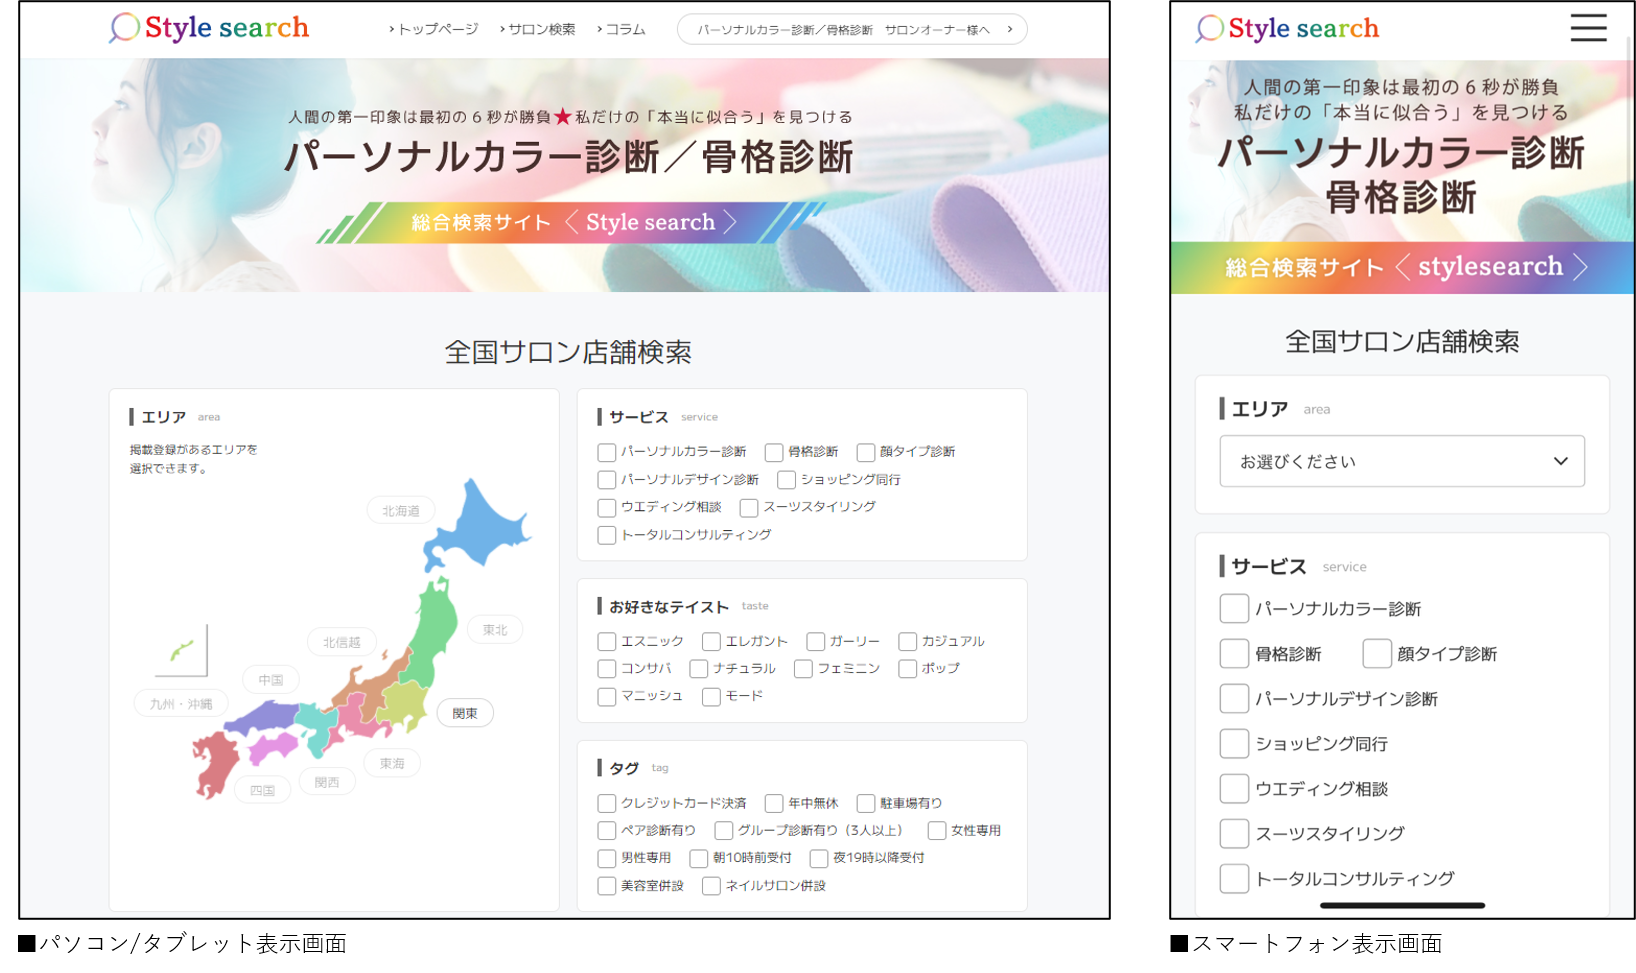Enable 骨格診断 in the smartphone service list
This screenshot has width=1636, height=973.
1233,653
